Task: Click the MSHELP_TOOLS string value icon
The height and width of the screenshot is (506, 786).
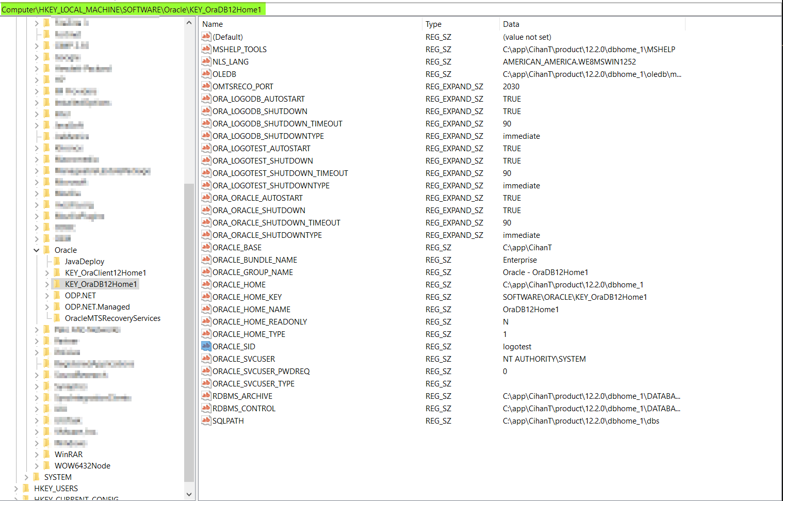Action: tap(206, 49)
